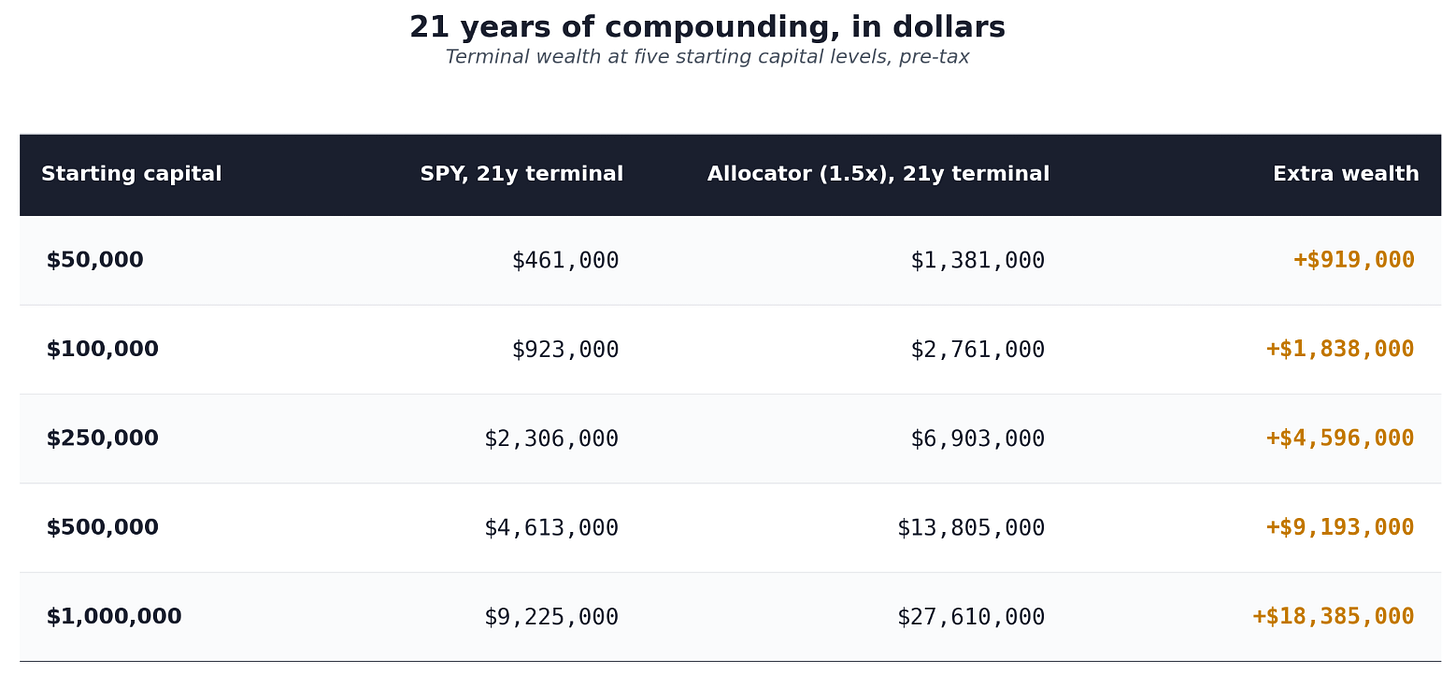Click the $500,000 row label
Viewport: 1456px width, 676px height.
pyautogui.click(x=102, y=528)
